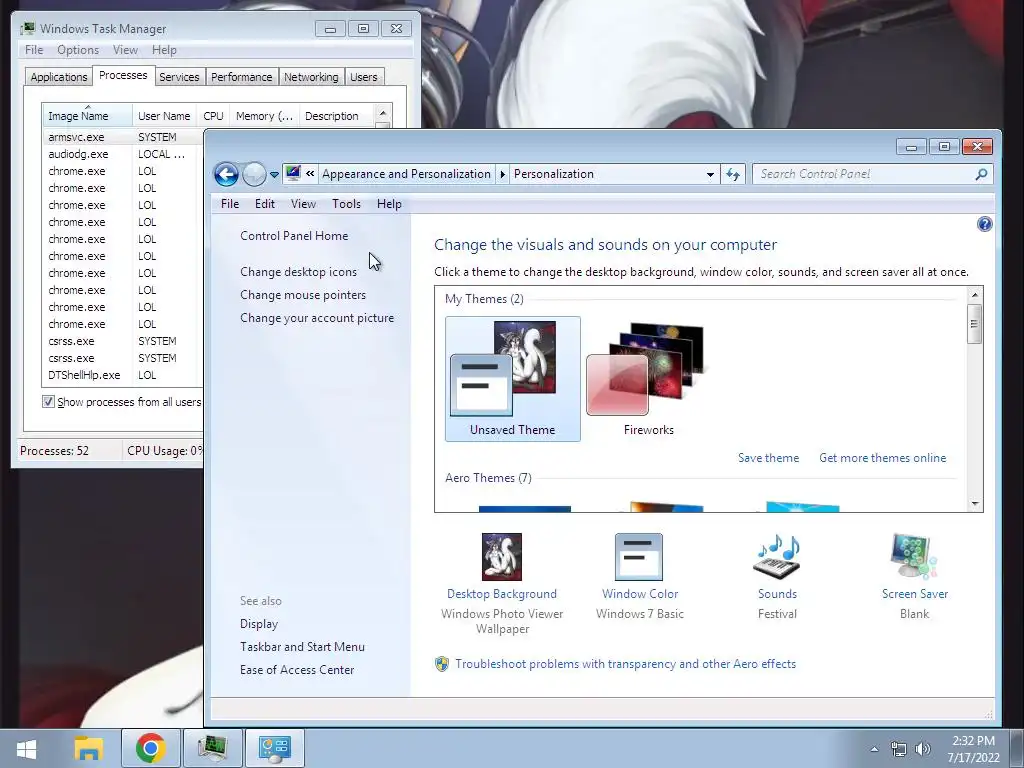Go to Control Panel Home

[x=294, y=236]
